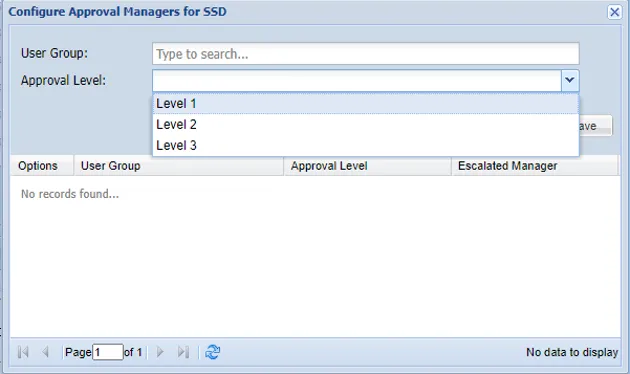Click the 'Approval Level:' field label

point(63,80)
